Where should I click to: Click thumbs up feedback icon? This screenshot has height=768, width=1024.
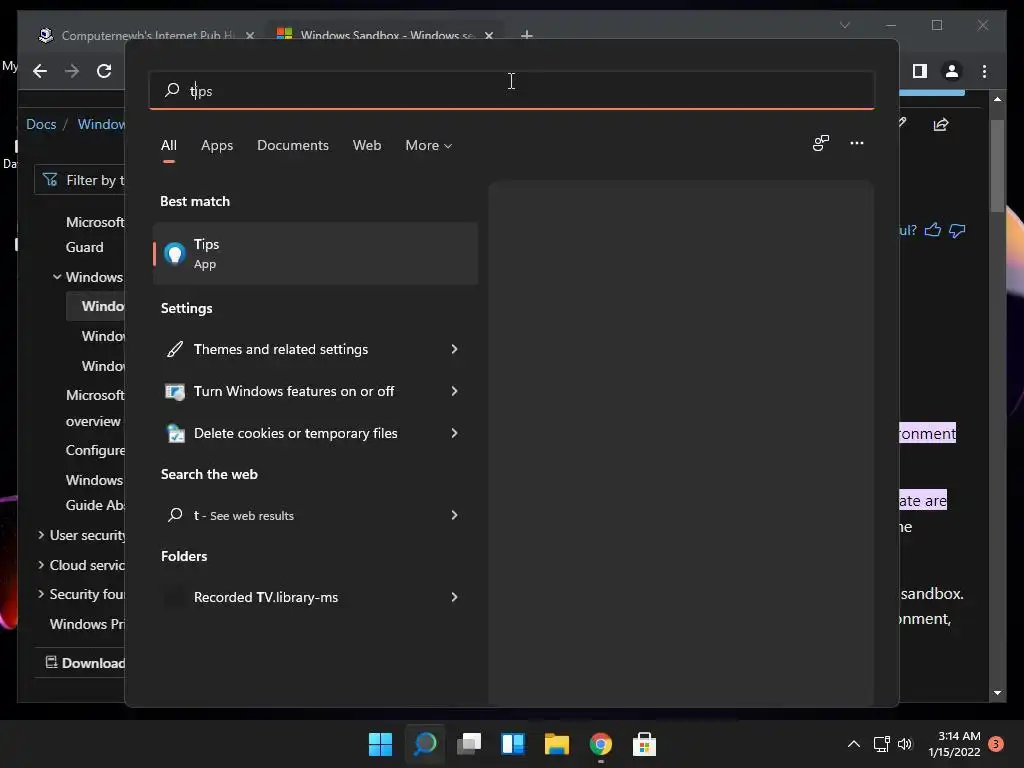click(x=933, y=230)
